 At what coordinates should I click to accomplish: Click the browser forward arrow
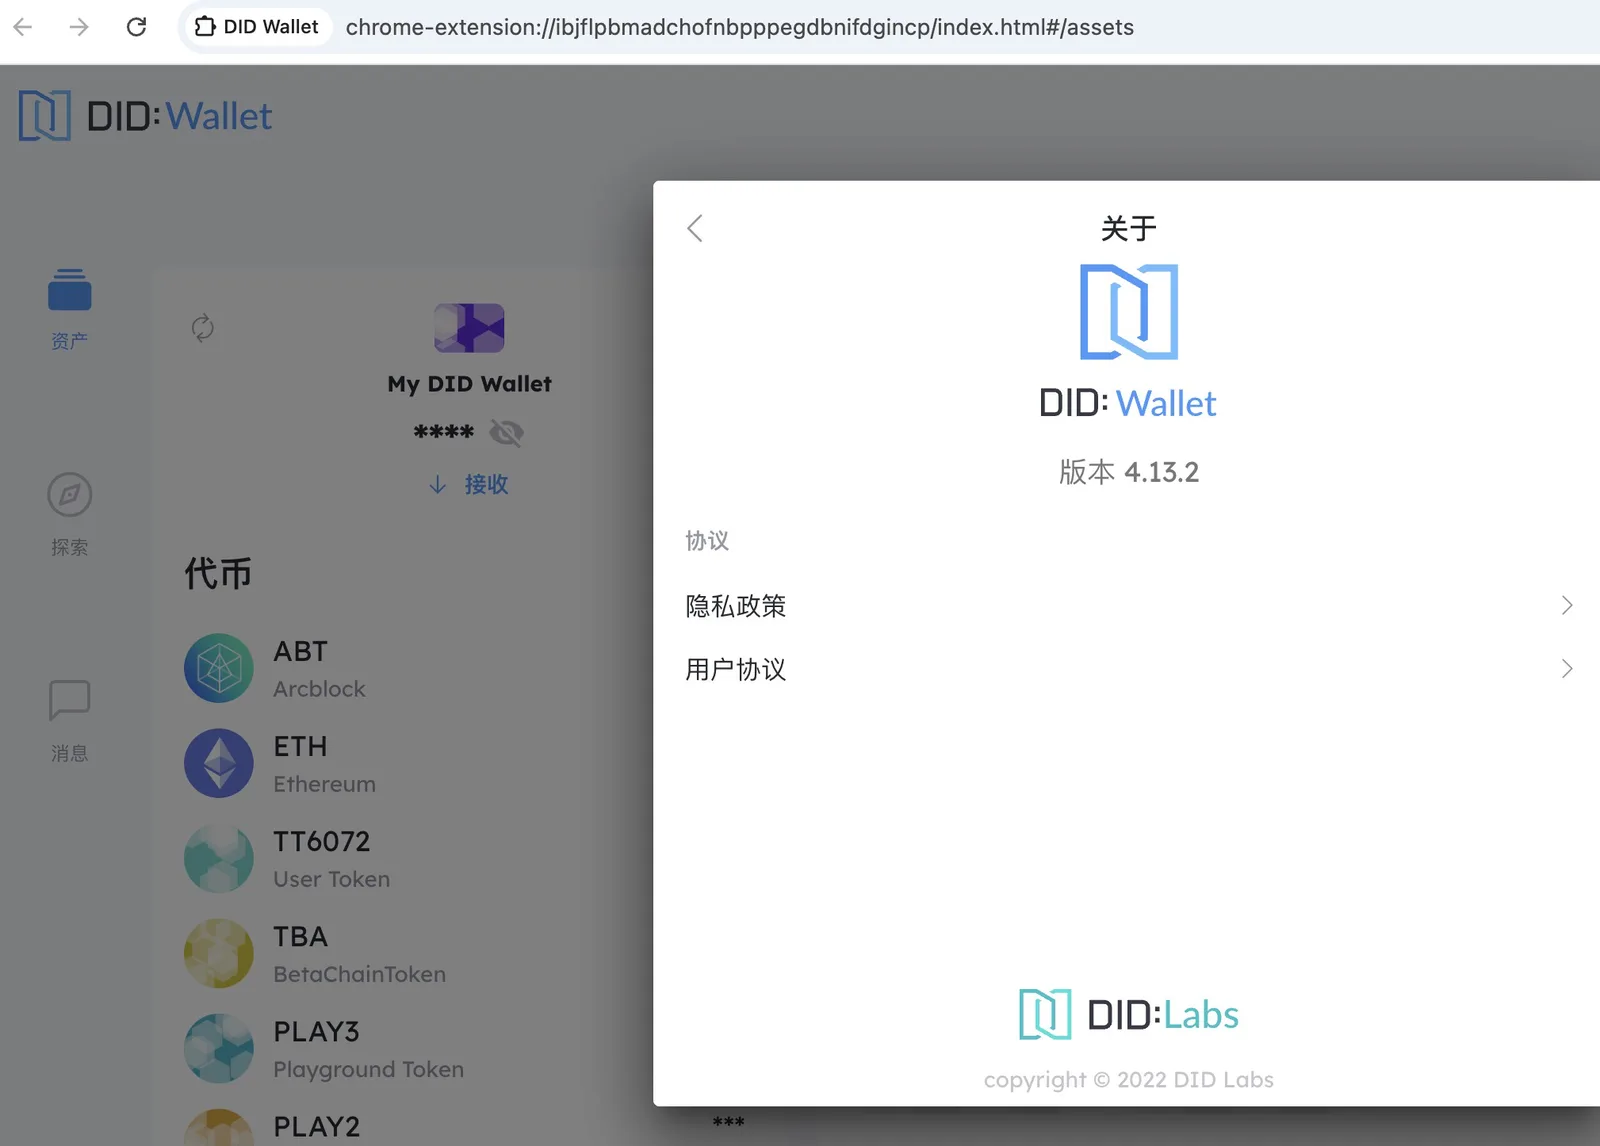point(79,27)
